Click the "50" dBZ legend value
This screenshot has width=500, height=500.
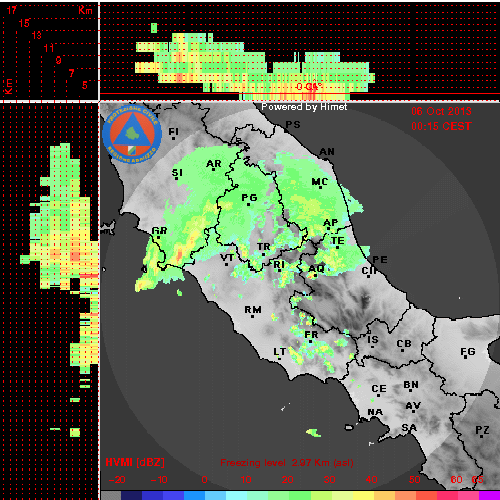coord(415,480)
